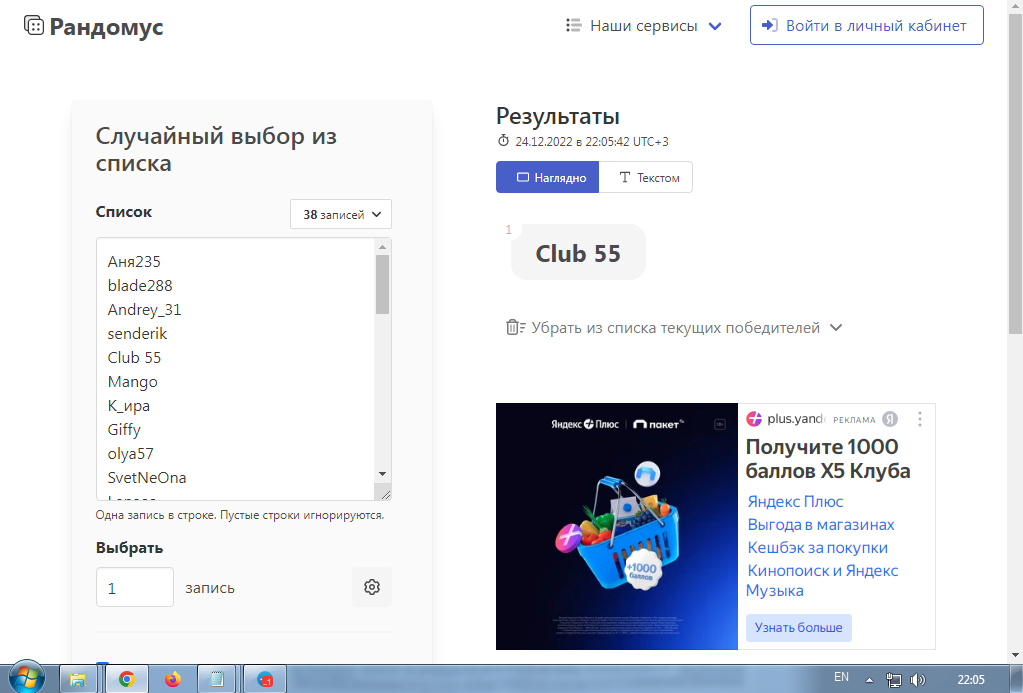Click the К_ира entry in the list
This screenshot has width=1023, height=693.
click(129, 406)
